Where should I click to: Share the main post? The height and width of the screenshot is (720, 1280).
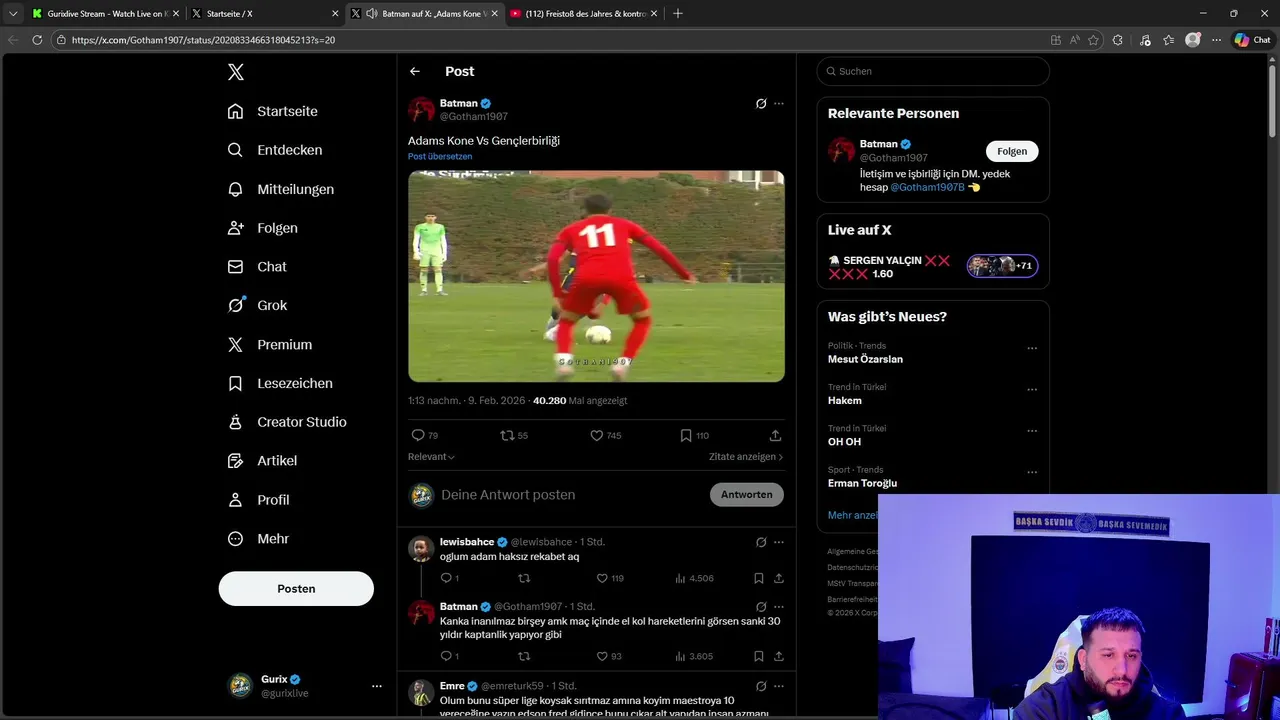coord(775,436)
